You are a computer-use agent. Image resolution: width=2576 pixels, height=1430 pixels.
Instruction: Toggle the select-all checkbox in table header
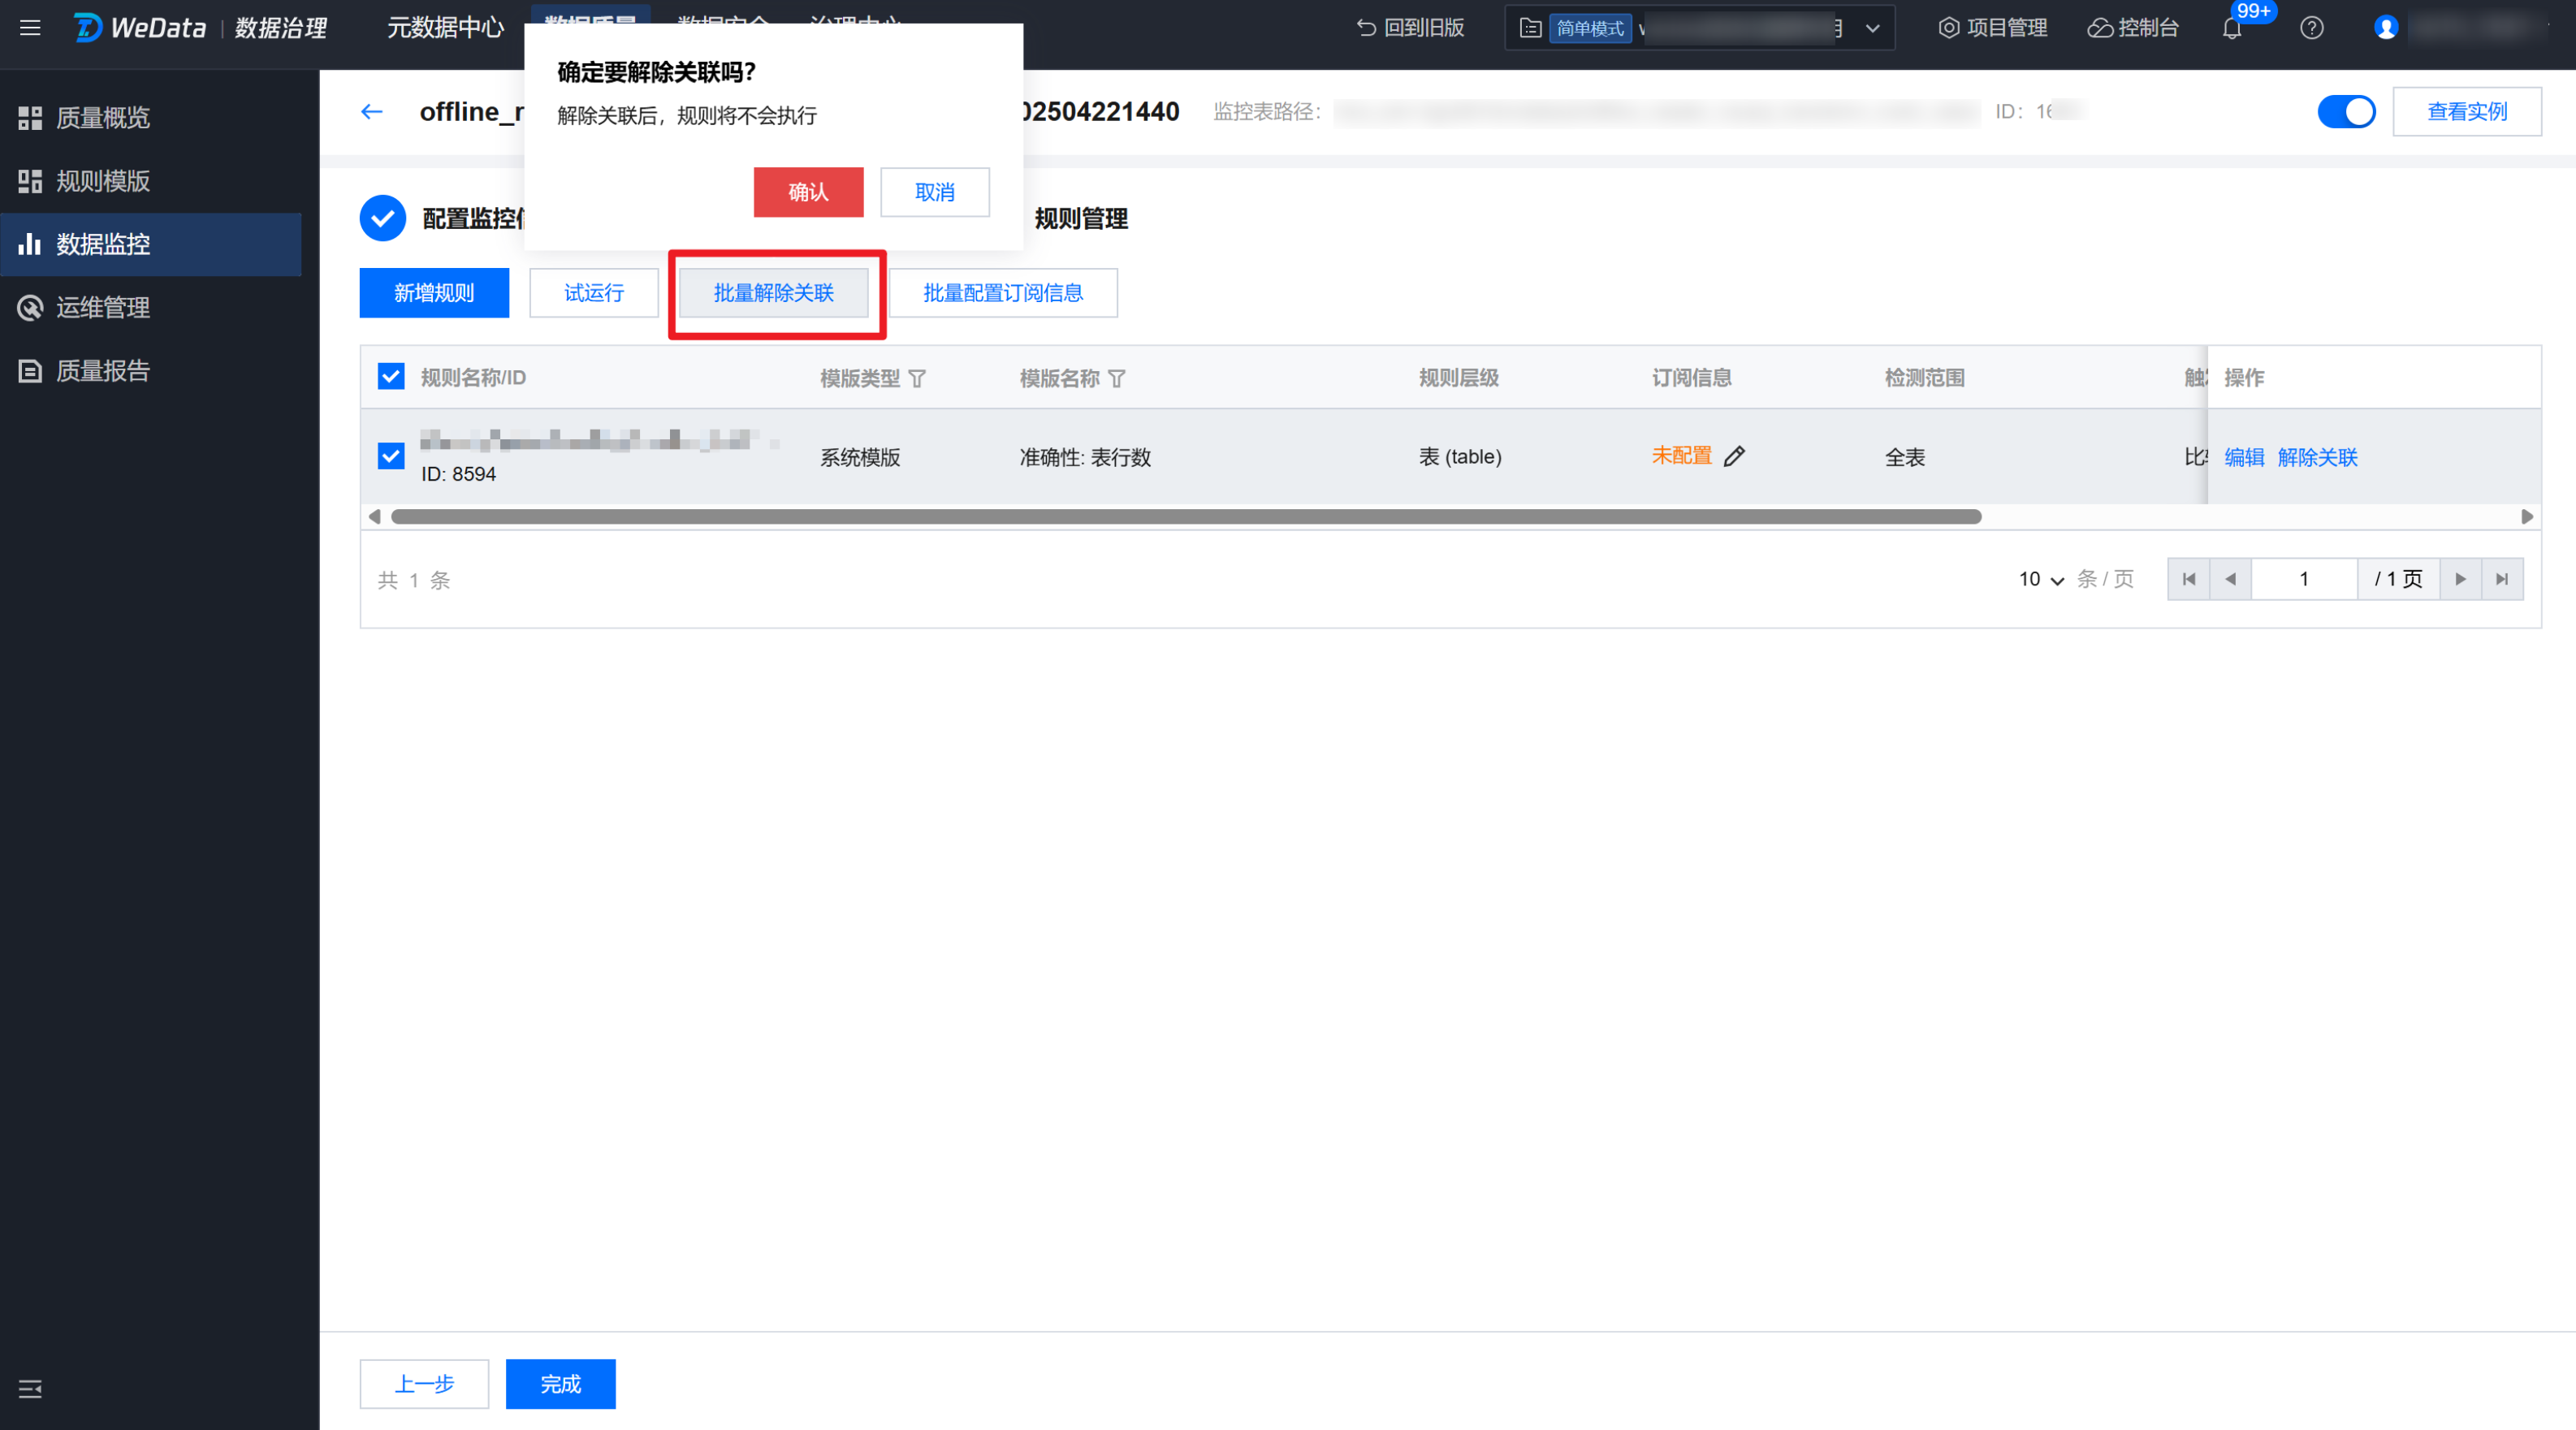coord(391,376)
